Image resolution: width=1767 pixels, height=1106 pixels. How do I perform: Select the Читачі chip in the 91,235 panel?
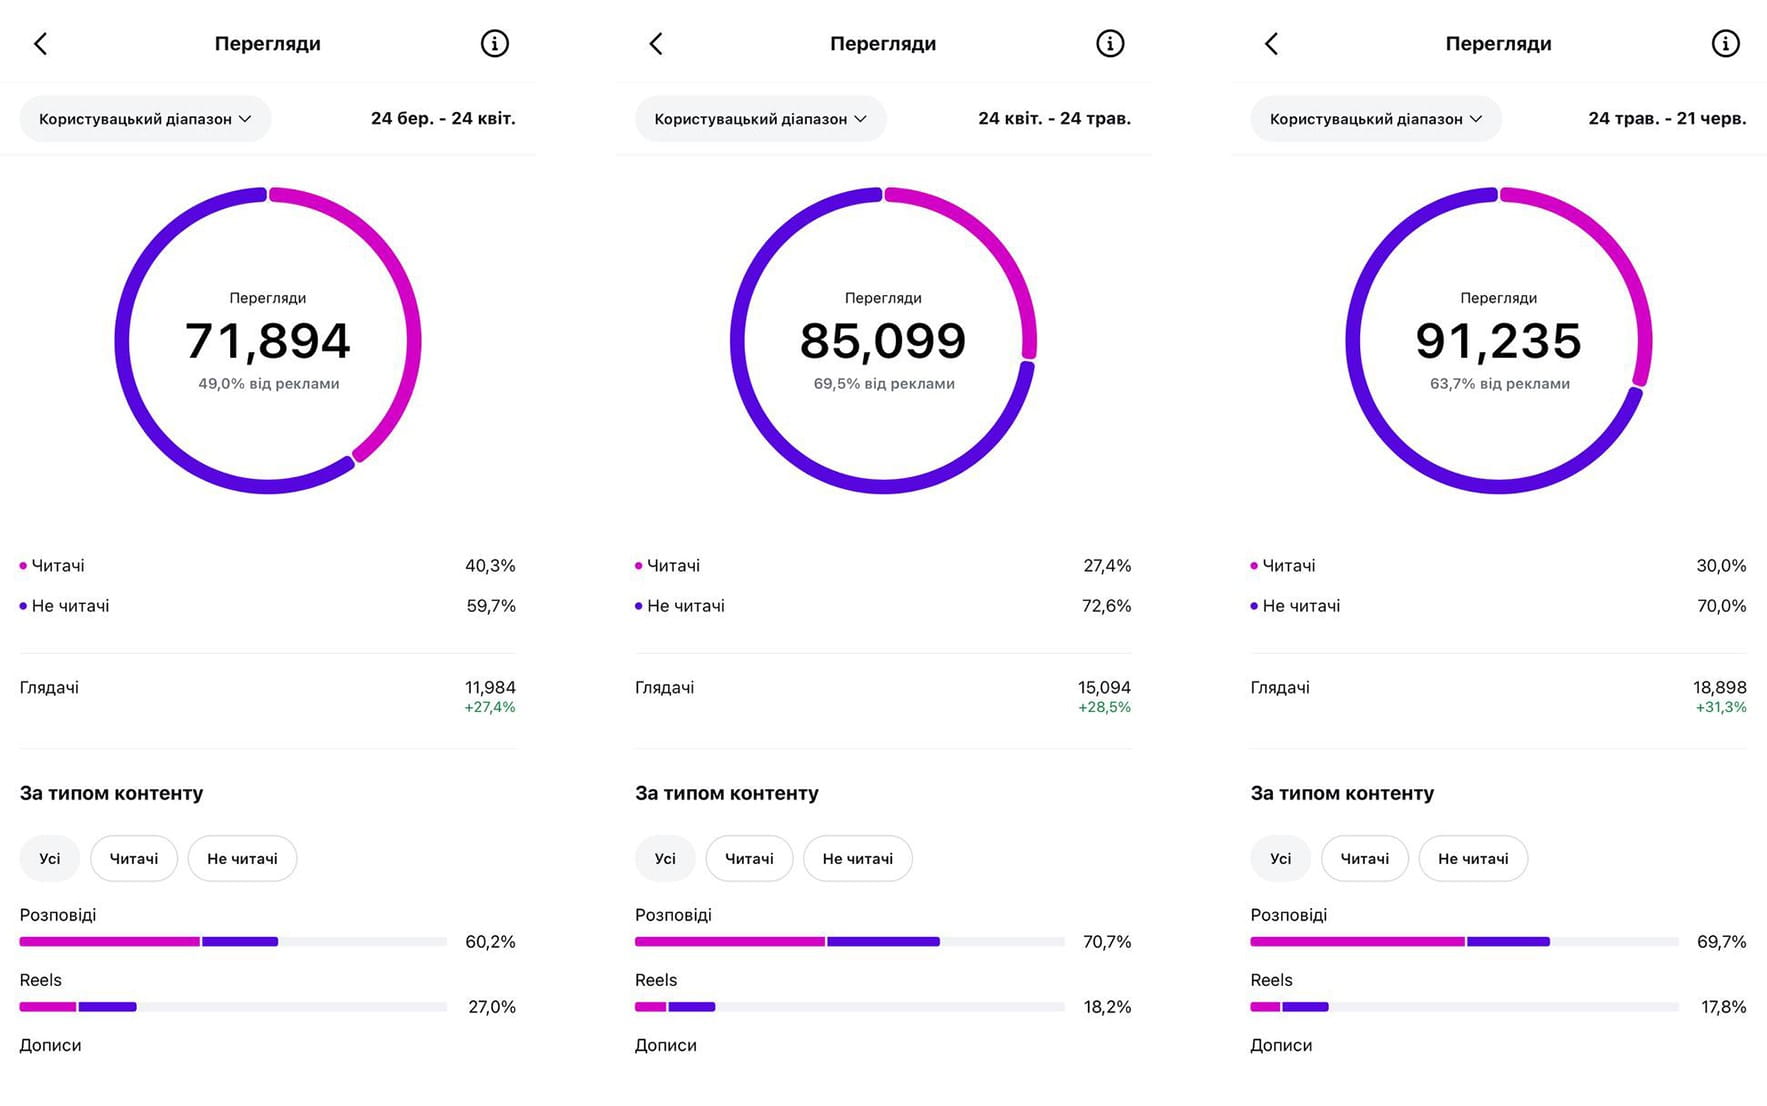(1365, 859)
